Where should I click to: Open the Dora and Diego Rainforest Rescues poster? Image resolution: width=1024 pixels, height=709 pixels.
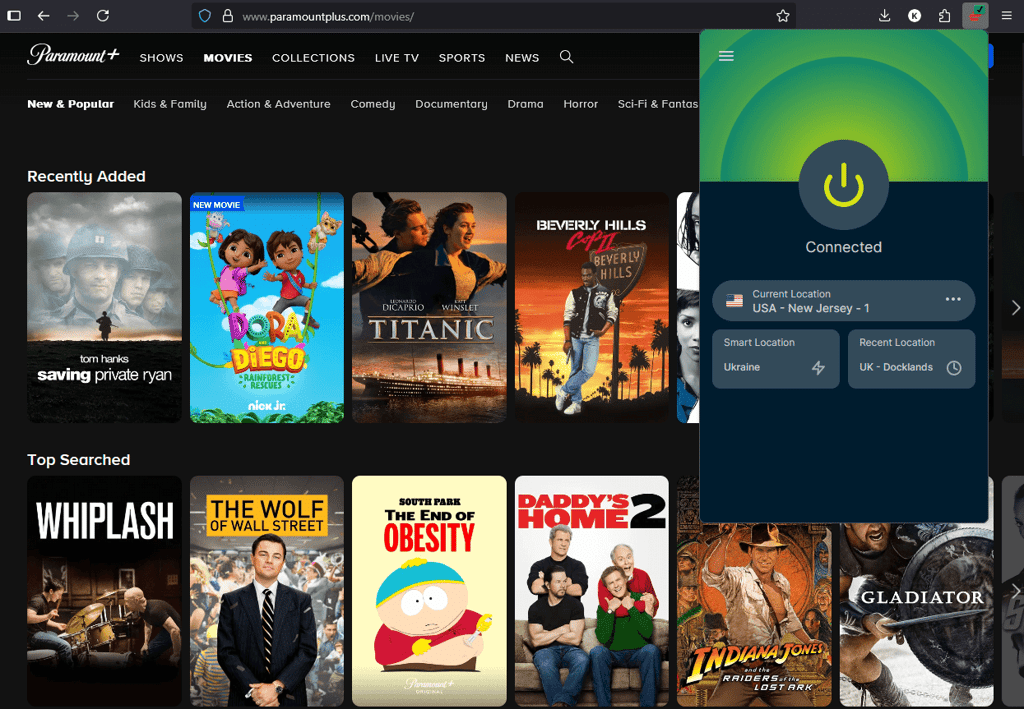266,307
